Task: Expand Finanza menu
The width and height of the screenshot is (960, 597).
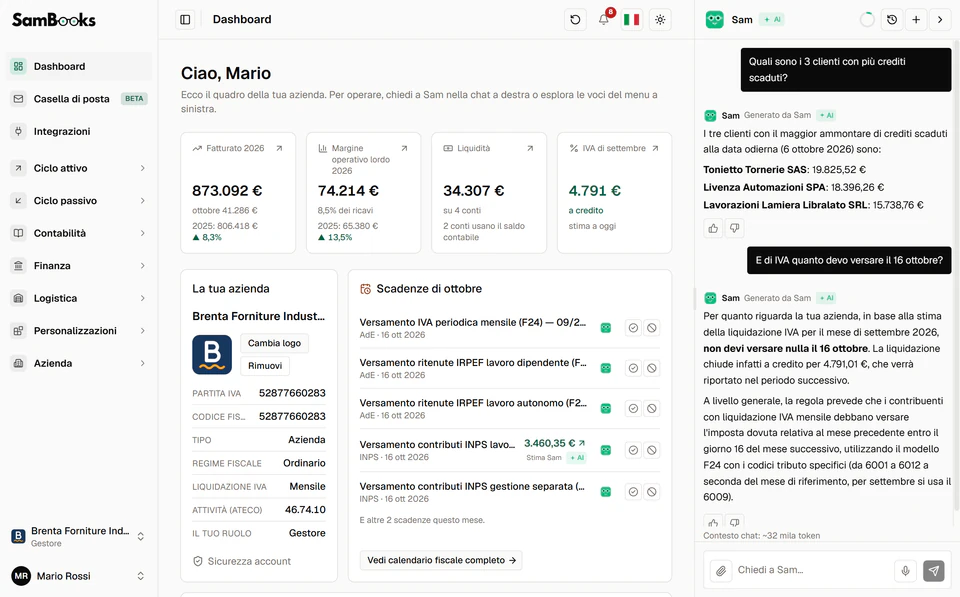Action: [79, 266]
